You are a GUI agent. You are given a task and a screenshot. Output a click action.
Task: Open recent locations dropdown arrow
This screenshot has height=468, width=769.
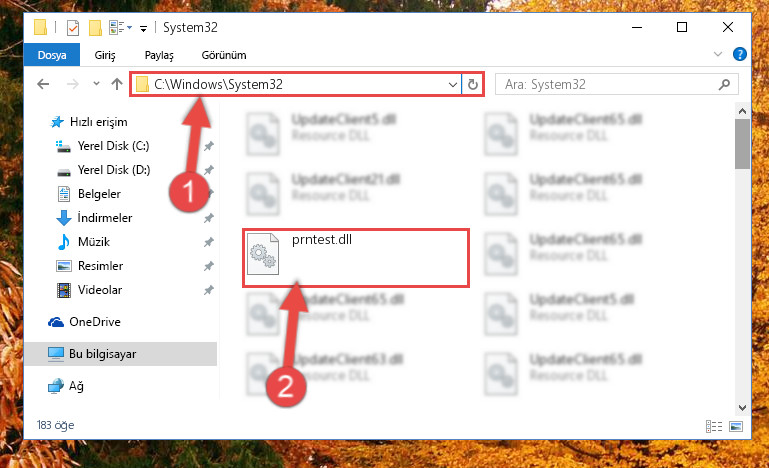[96, 84]
